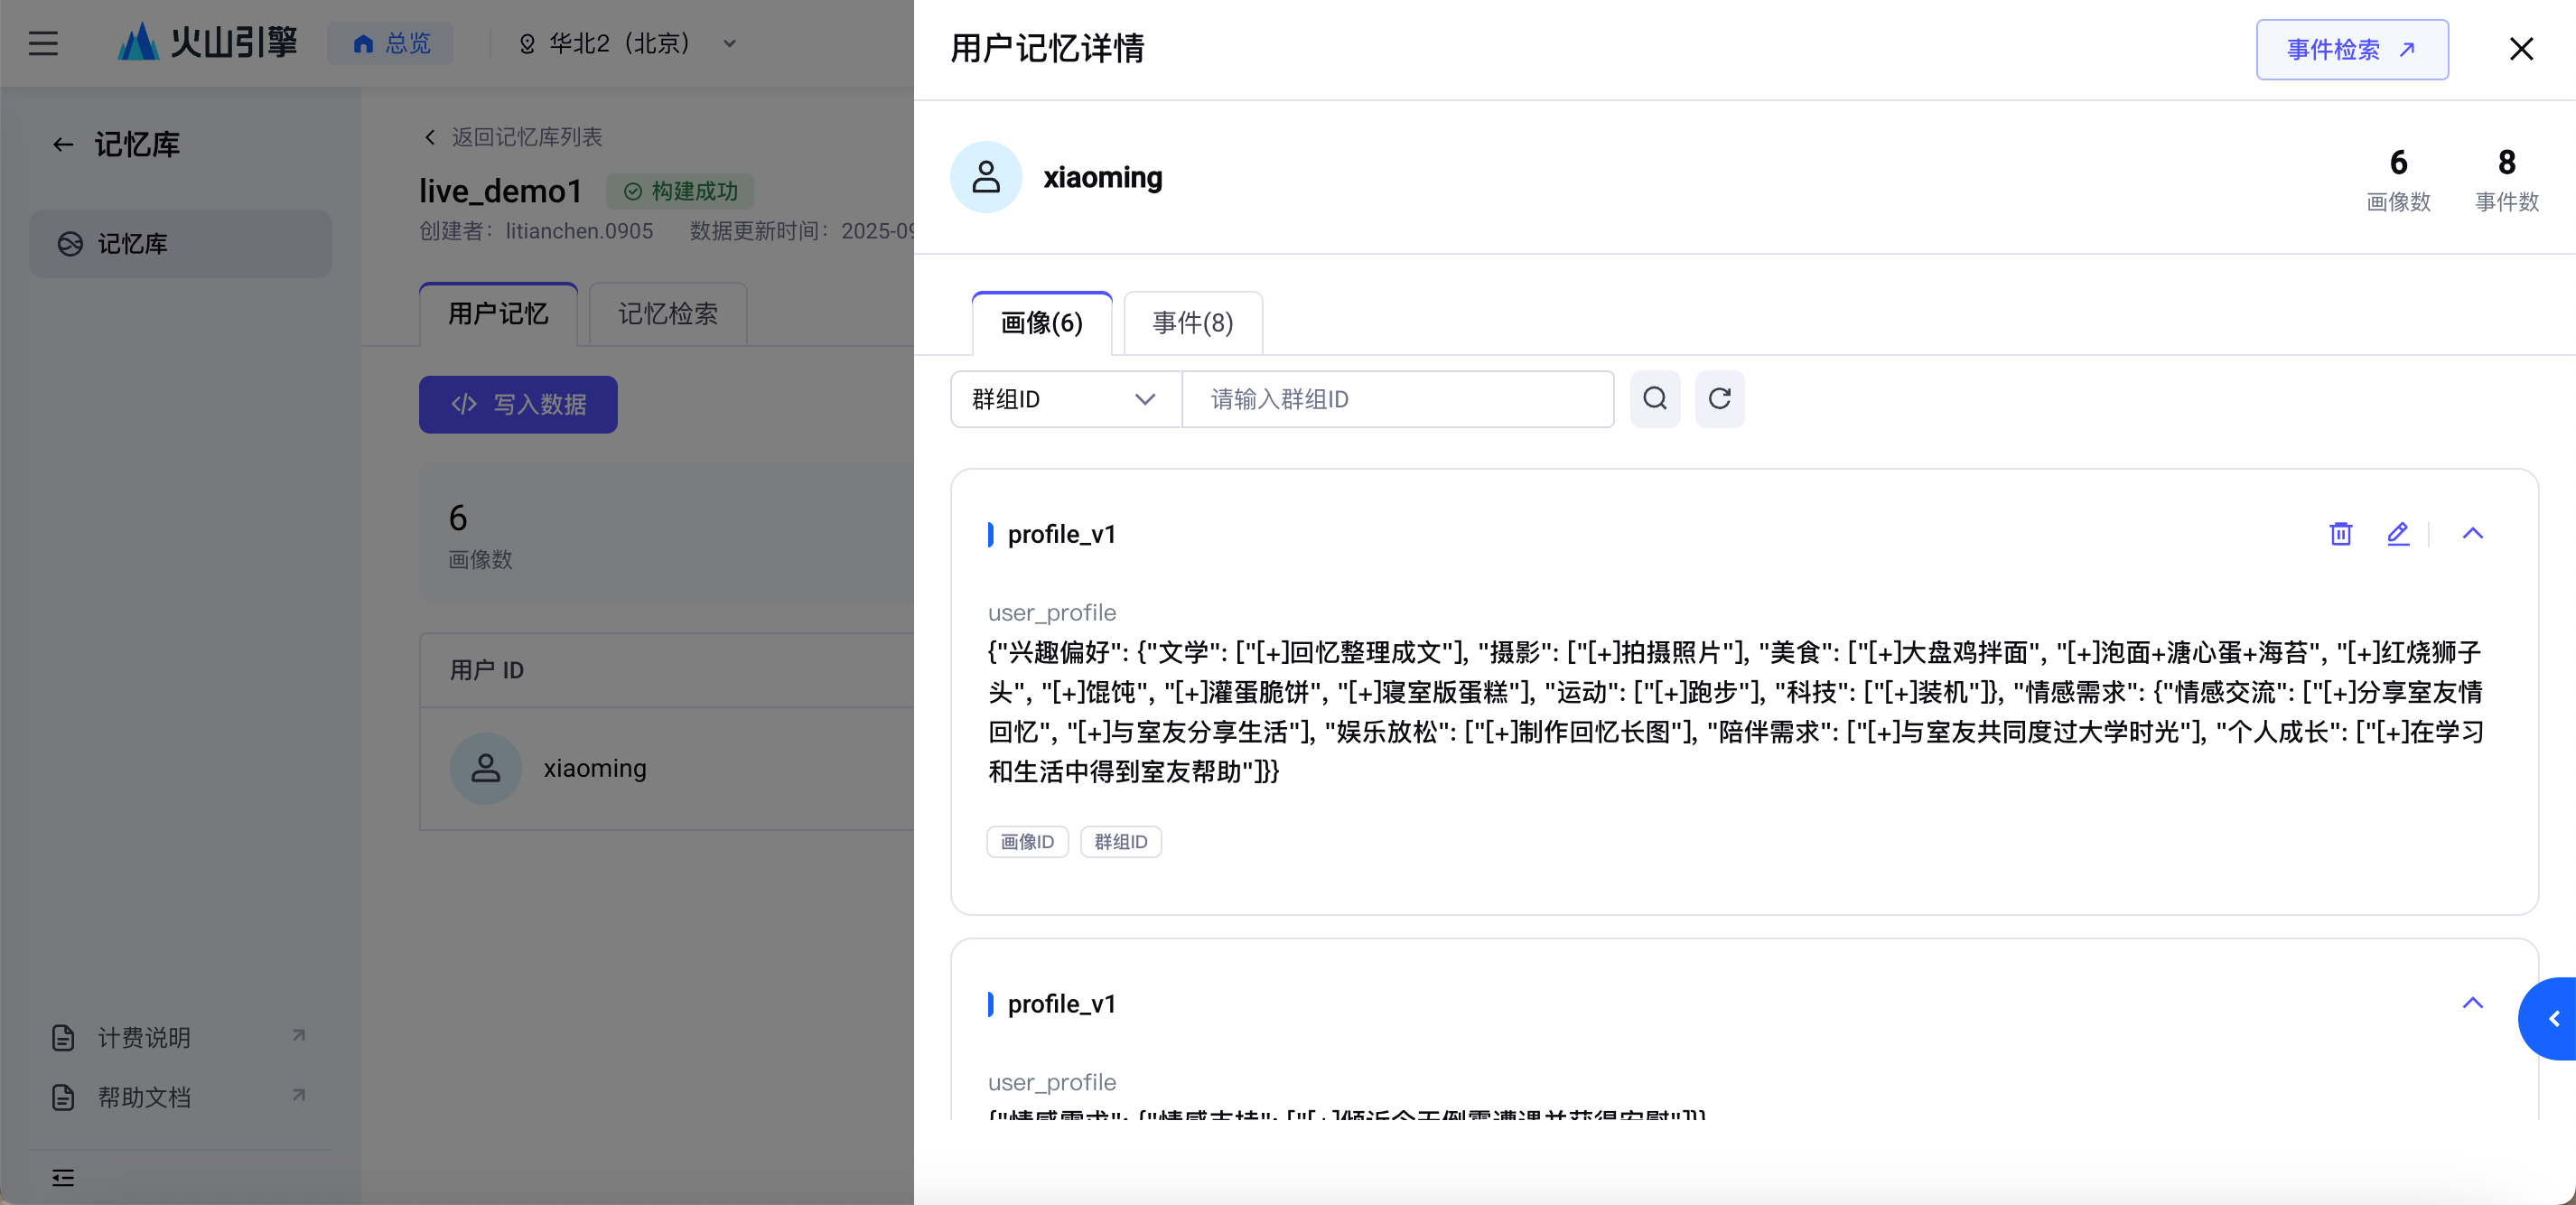Open the 群组ID filter dropdown
Screen dimensions: 2576x1205
point(1065,399)
